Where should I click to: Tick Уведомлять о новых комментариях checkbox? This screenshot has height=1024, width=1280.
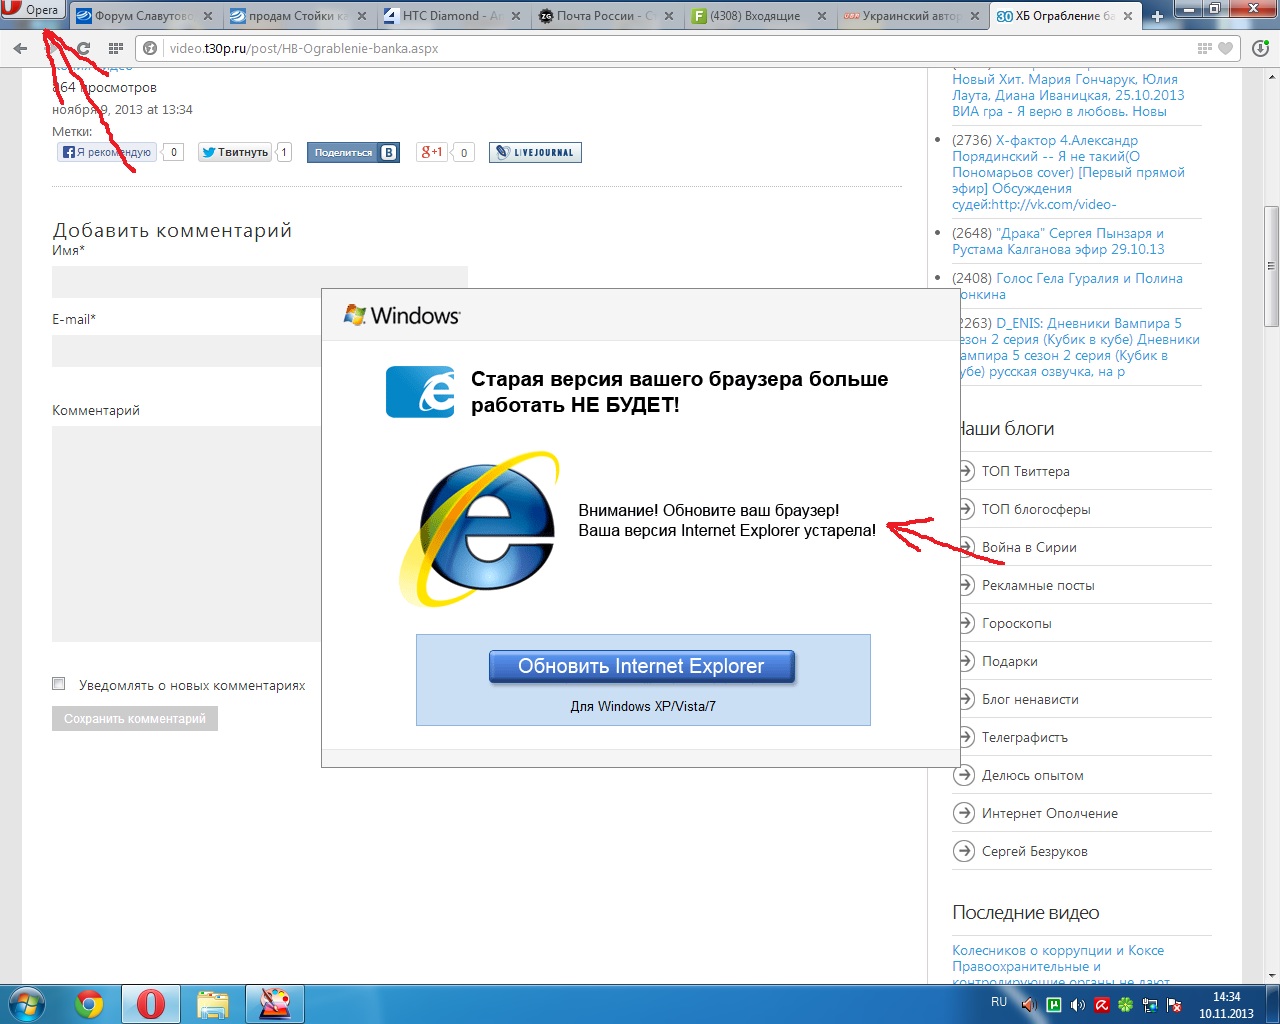click(59, 684)
